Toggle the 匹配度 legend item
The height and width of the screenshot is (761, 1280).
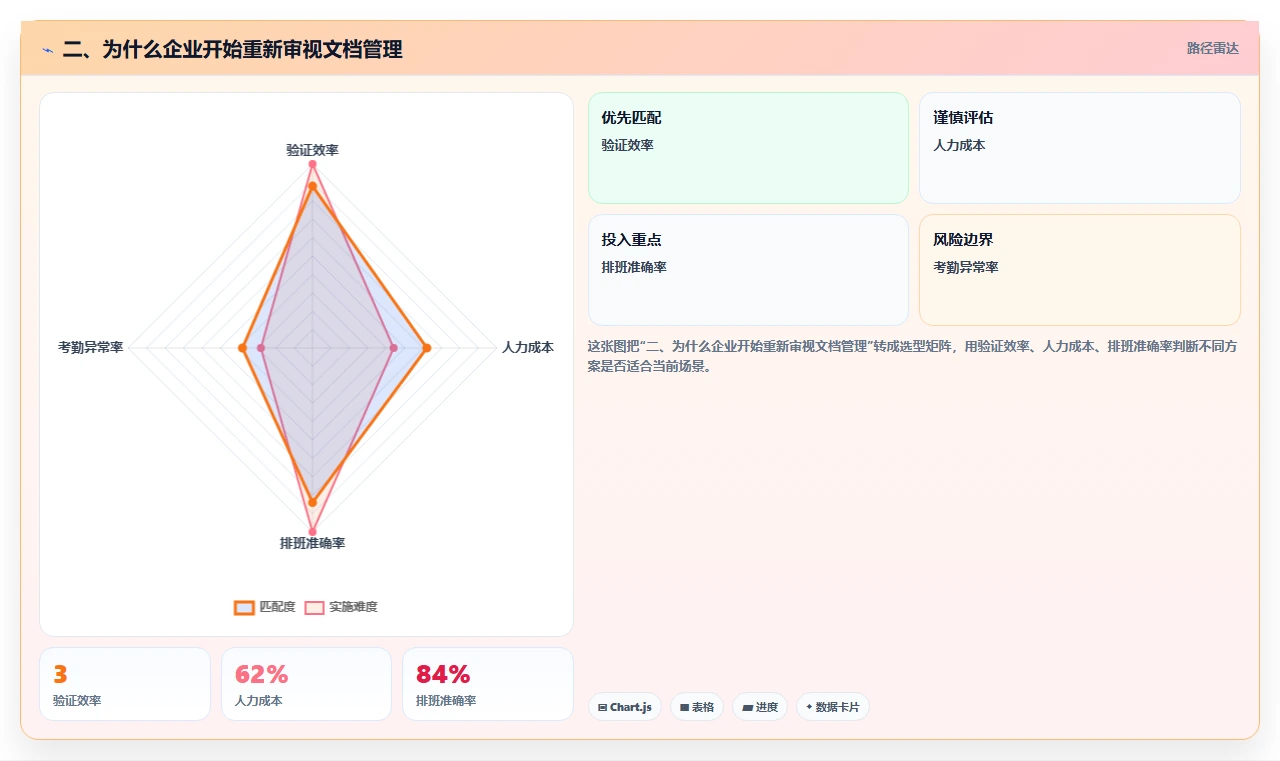pos(265,607)
